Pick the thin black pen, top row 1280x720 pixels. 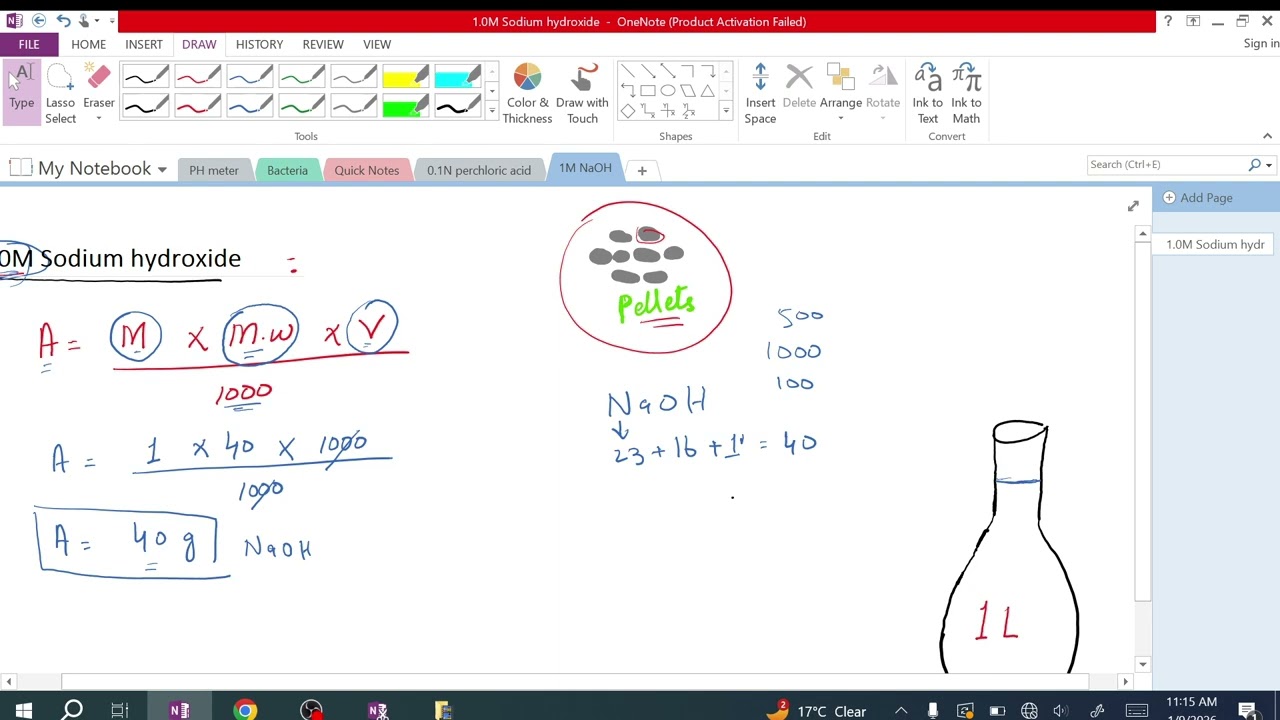pyautogui.click(x=146, y=76)
